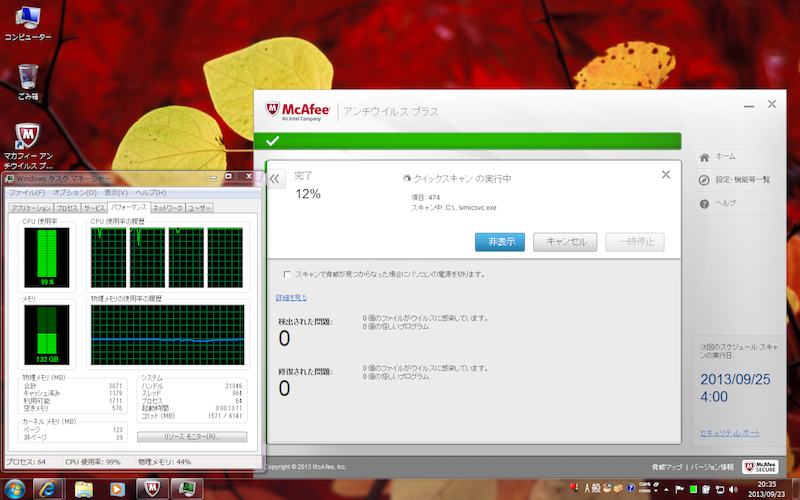The height and width of the screenshot is (500, 800).
Task: Open the file explorer folder in taskbar
Action: 83,489
